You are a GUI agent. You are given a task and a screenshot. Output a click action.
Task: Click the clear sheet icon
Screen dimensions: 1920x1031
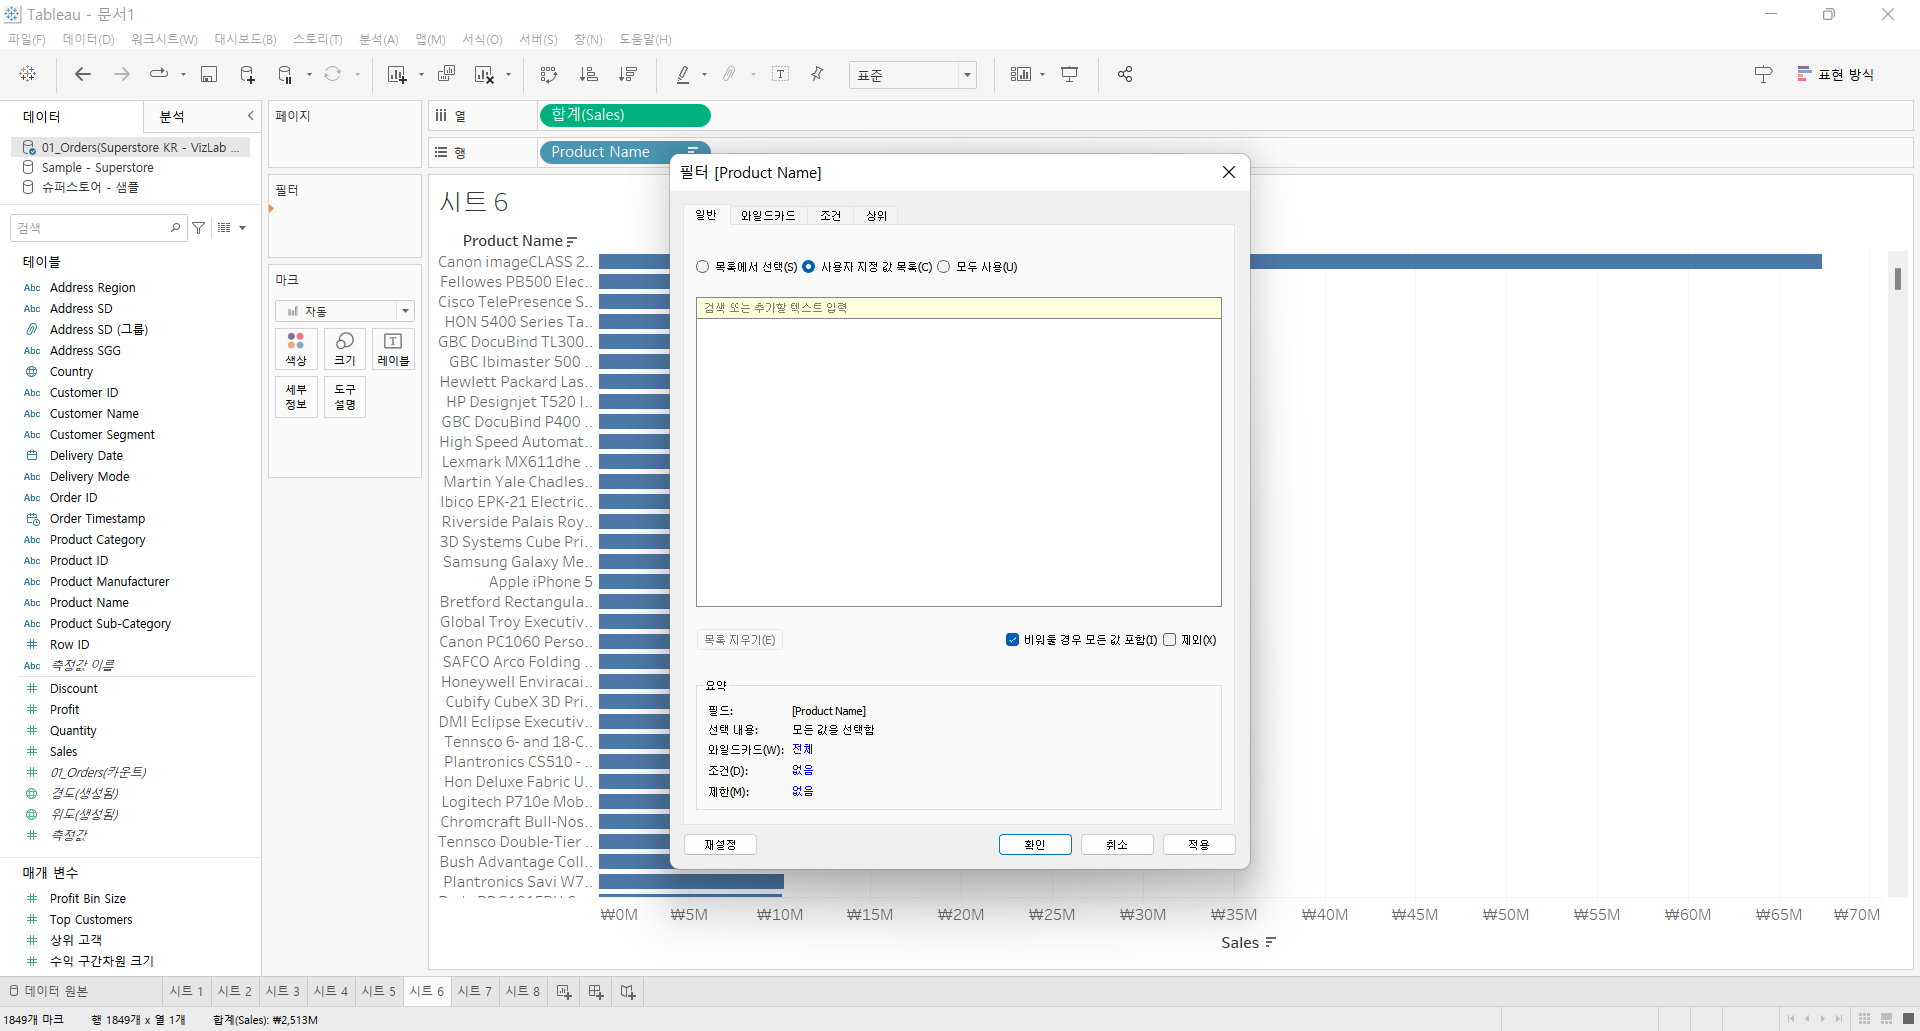[485, 74]
